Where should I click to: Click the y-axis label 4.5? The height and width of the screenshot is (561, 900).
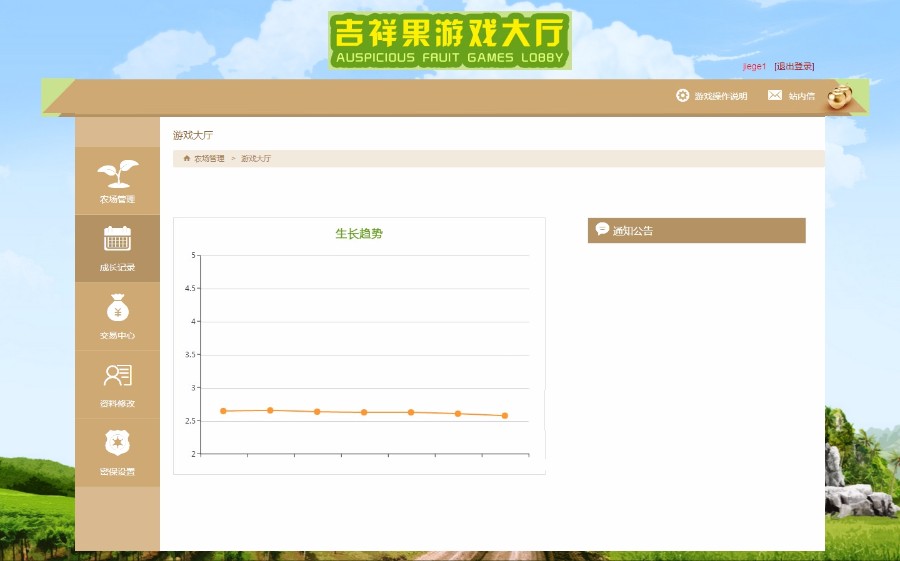pyautogui.click(x=190, y=288)
